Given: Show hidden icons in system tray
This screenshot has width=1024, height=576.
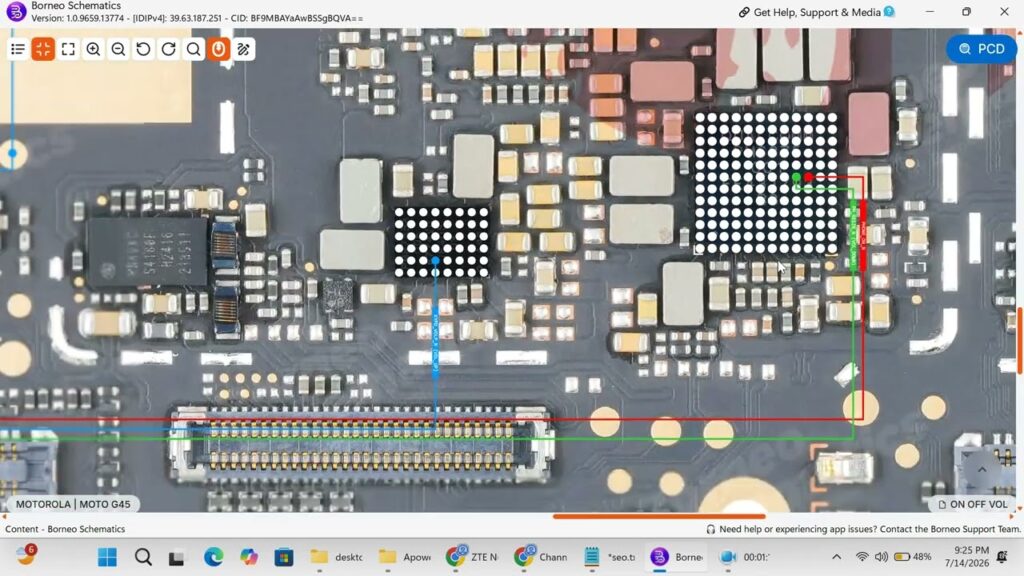Looking at the screenshot, I should click(837, 557).
